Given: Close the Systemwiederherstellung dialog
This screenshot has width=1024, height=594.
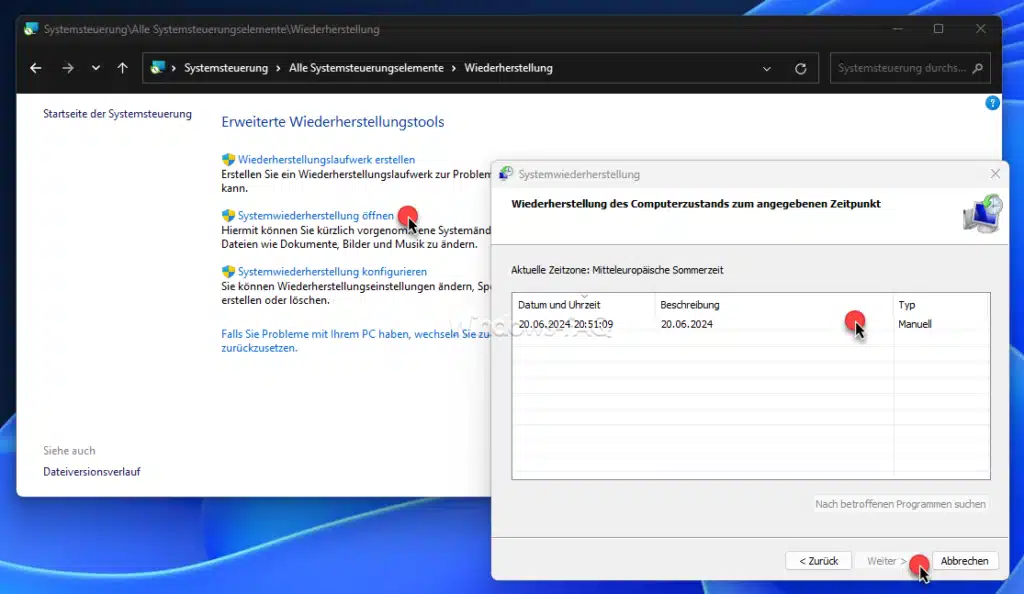Looking at the screenshot, I should [x=995, y=174].
